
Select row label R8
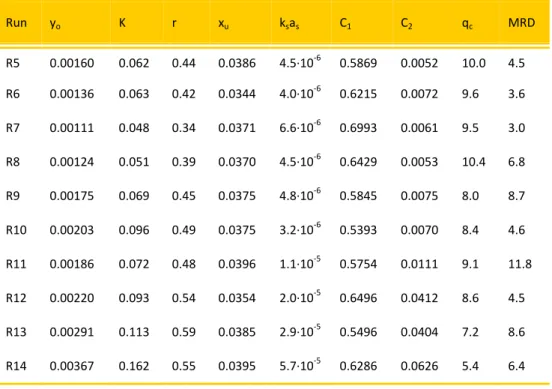click(x=13, y=162)
